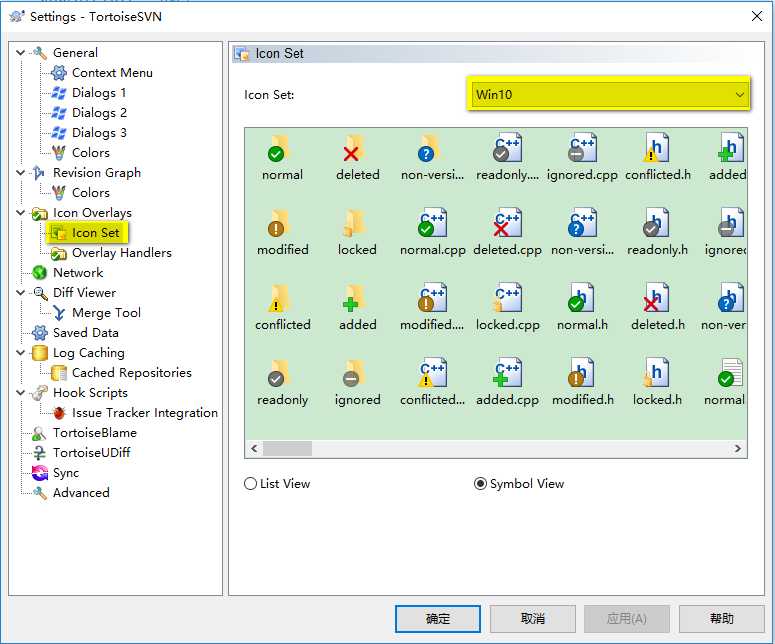Click the modified.h file icon

[582, 373]
